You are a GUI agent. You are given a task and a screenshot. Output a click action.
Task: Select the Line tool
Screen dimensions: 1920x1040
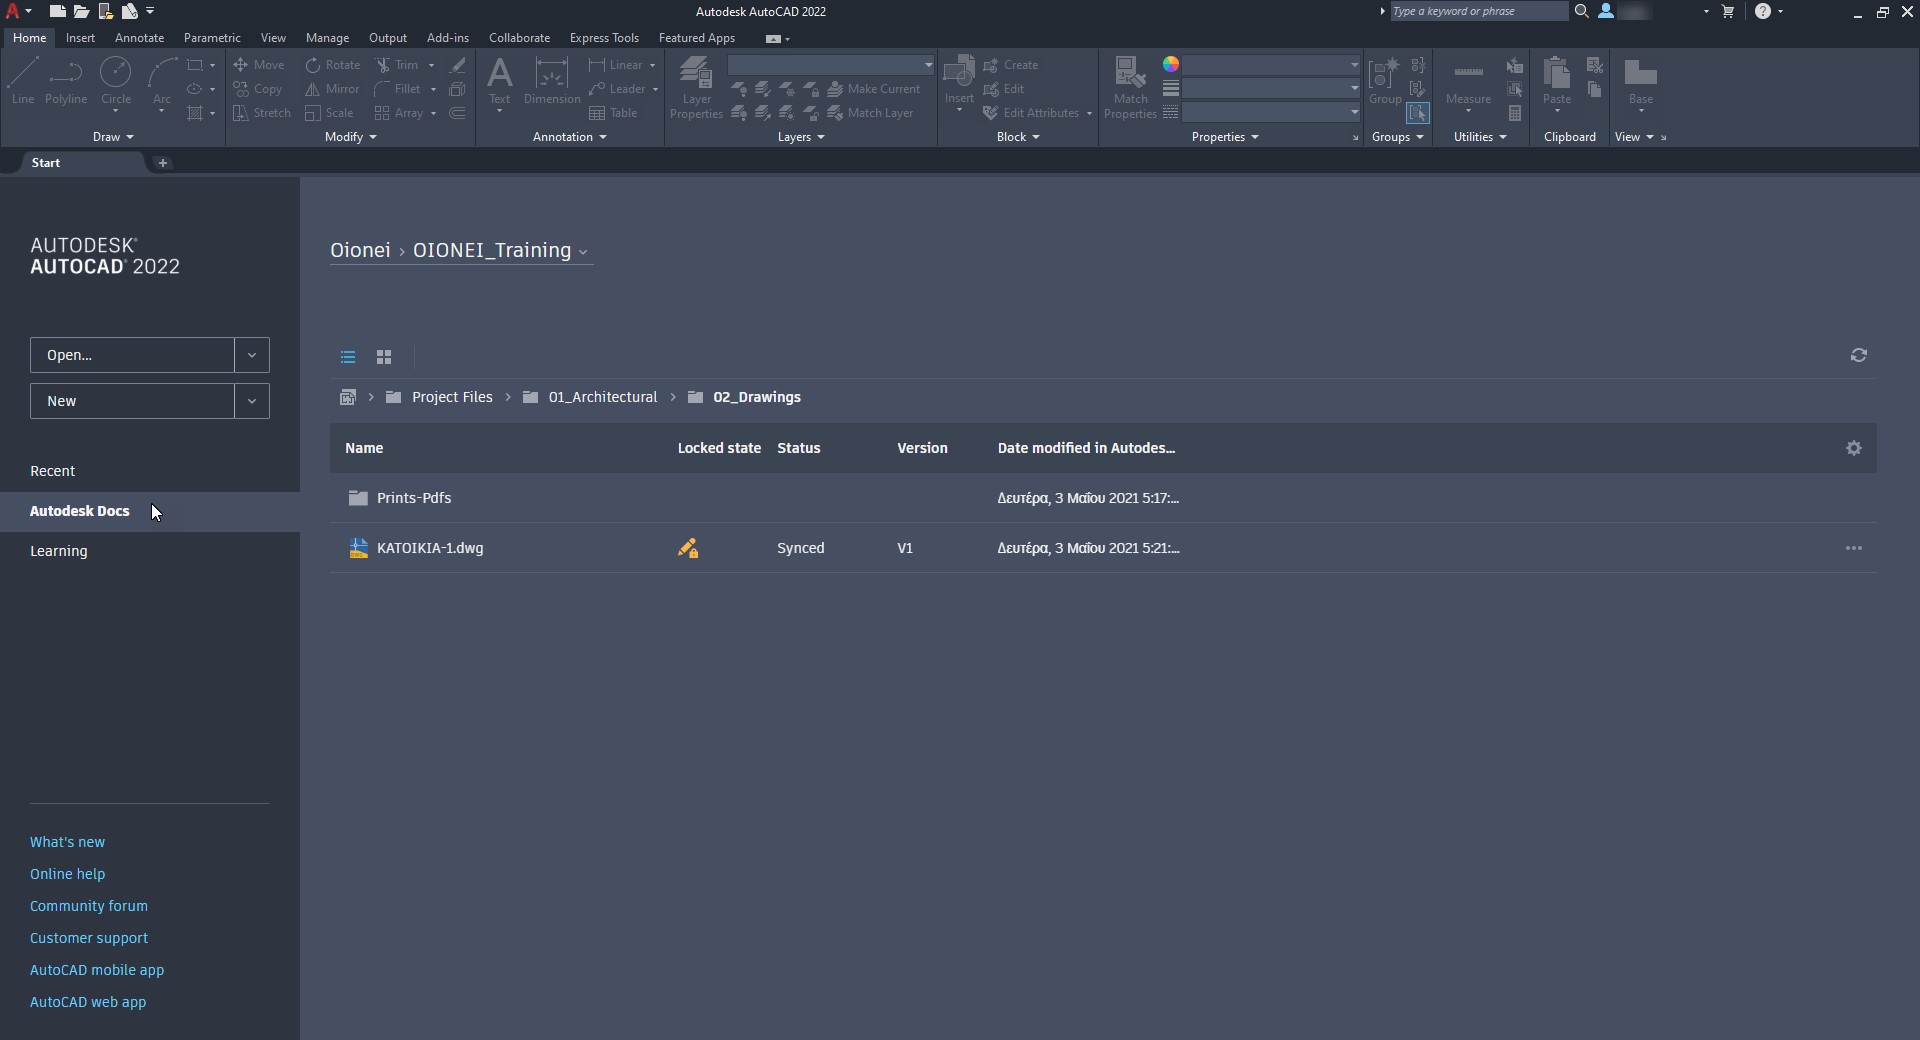(x=22, y=80)
